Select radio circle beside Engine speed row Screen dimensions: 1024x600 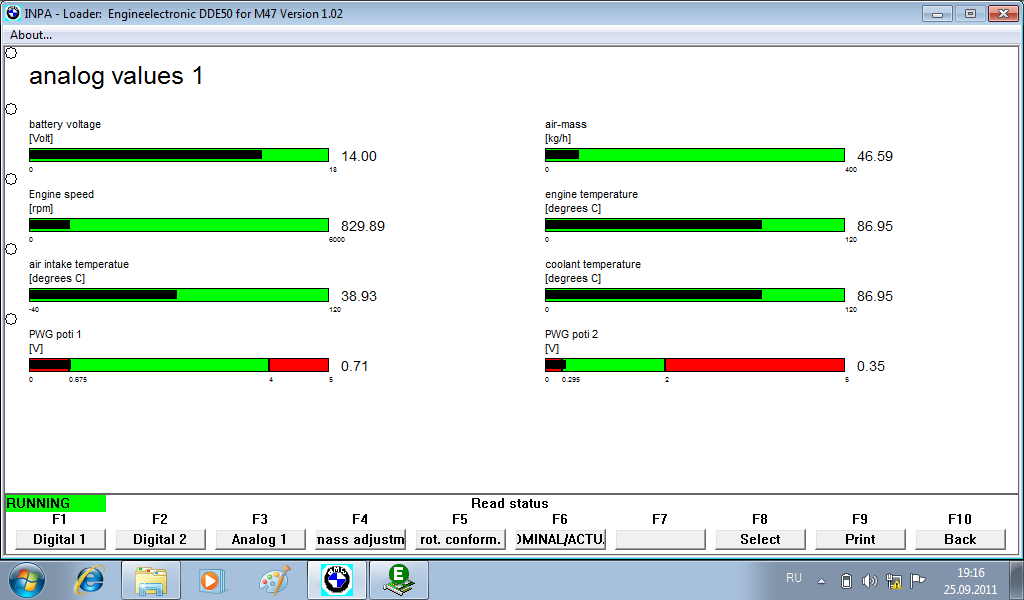tap(11, 179)
